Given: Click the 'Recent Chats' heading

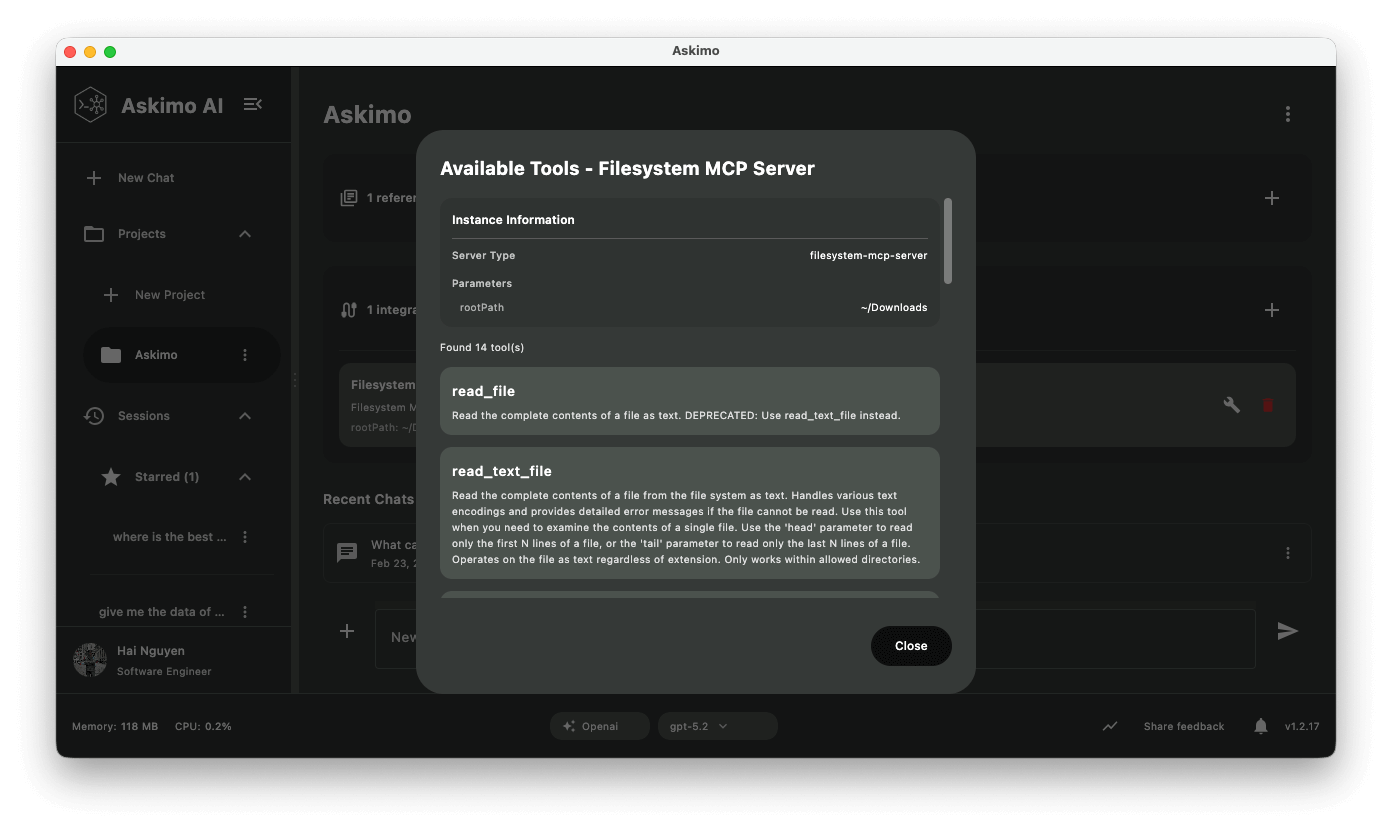Looking at the screenshot, I should 368,499.
